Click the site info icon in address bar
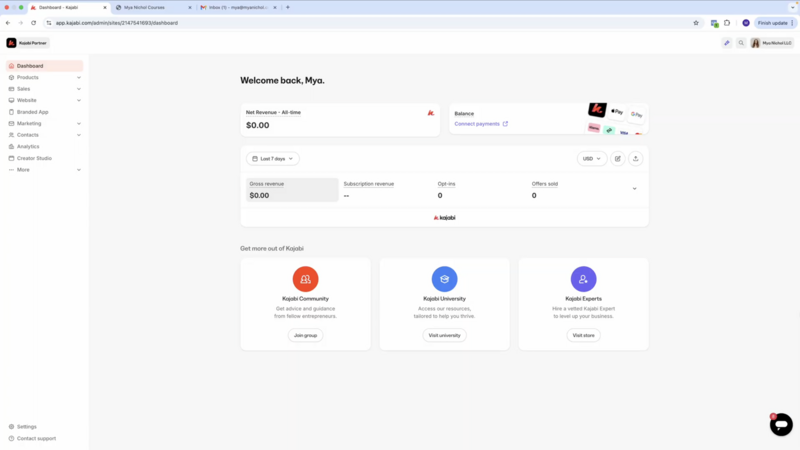 pyautogui.click(x=49, y=23)
